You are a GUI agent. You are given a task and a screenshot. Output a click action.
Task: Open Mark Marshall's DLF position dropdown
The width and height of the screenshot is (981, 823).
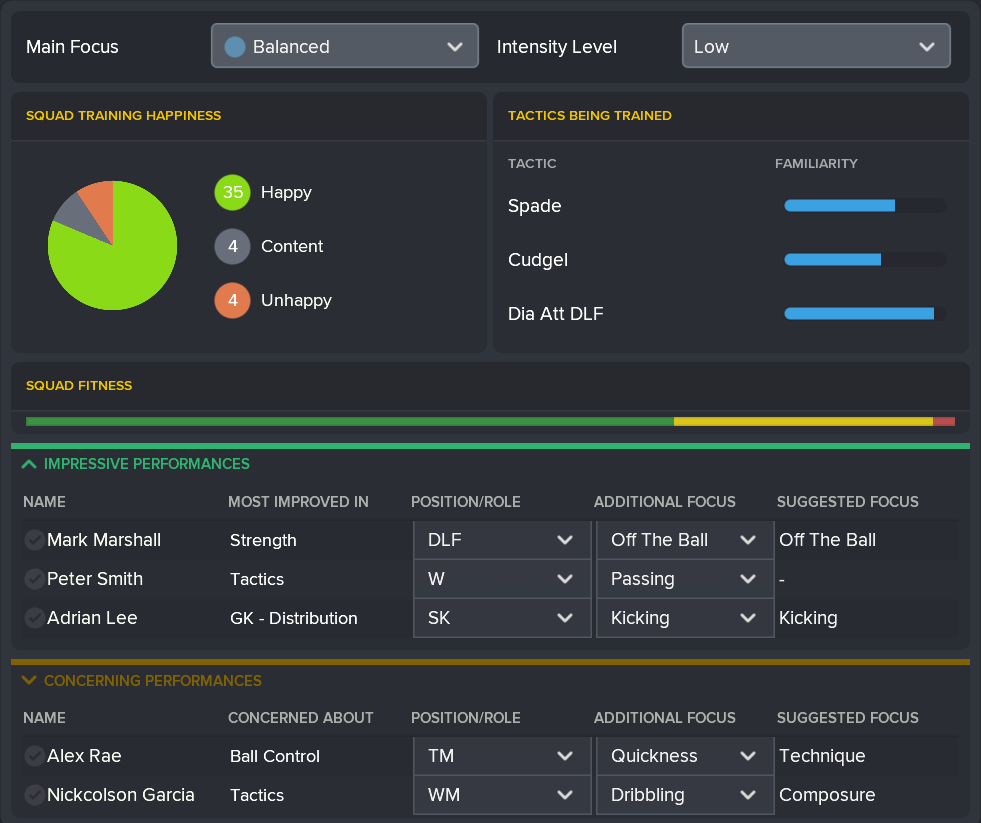[x=501, y=540]
